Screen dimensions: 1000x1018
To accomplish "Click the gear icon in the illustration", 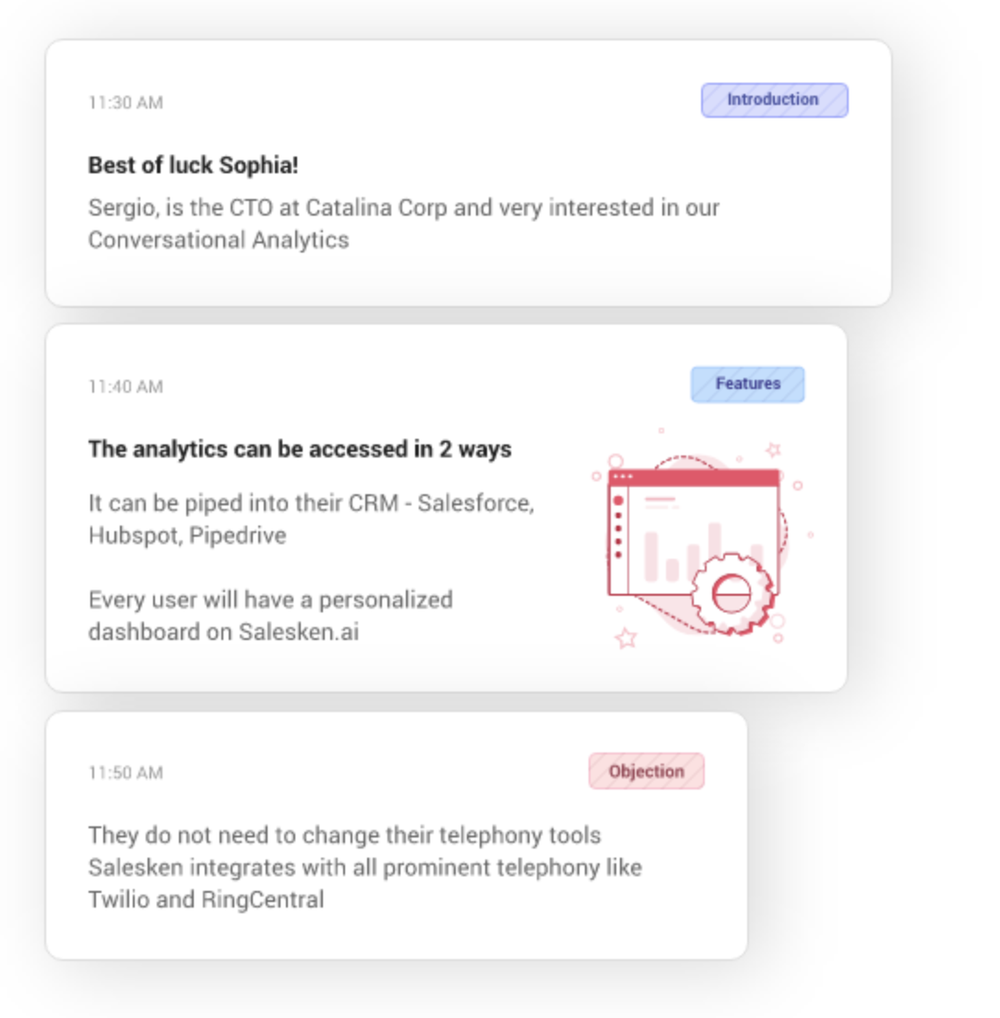I will tap(732, 593).
